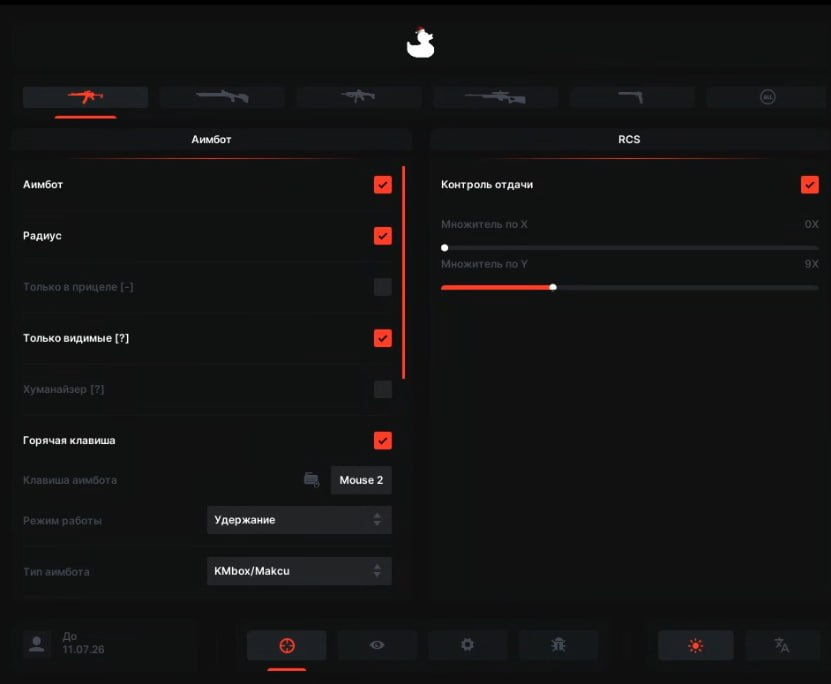The width and height of the screenshot is (831, 684).
Task: Click the user profile avatar icon
Action: [37, 644]
